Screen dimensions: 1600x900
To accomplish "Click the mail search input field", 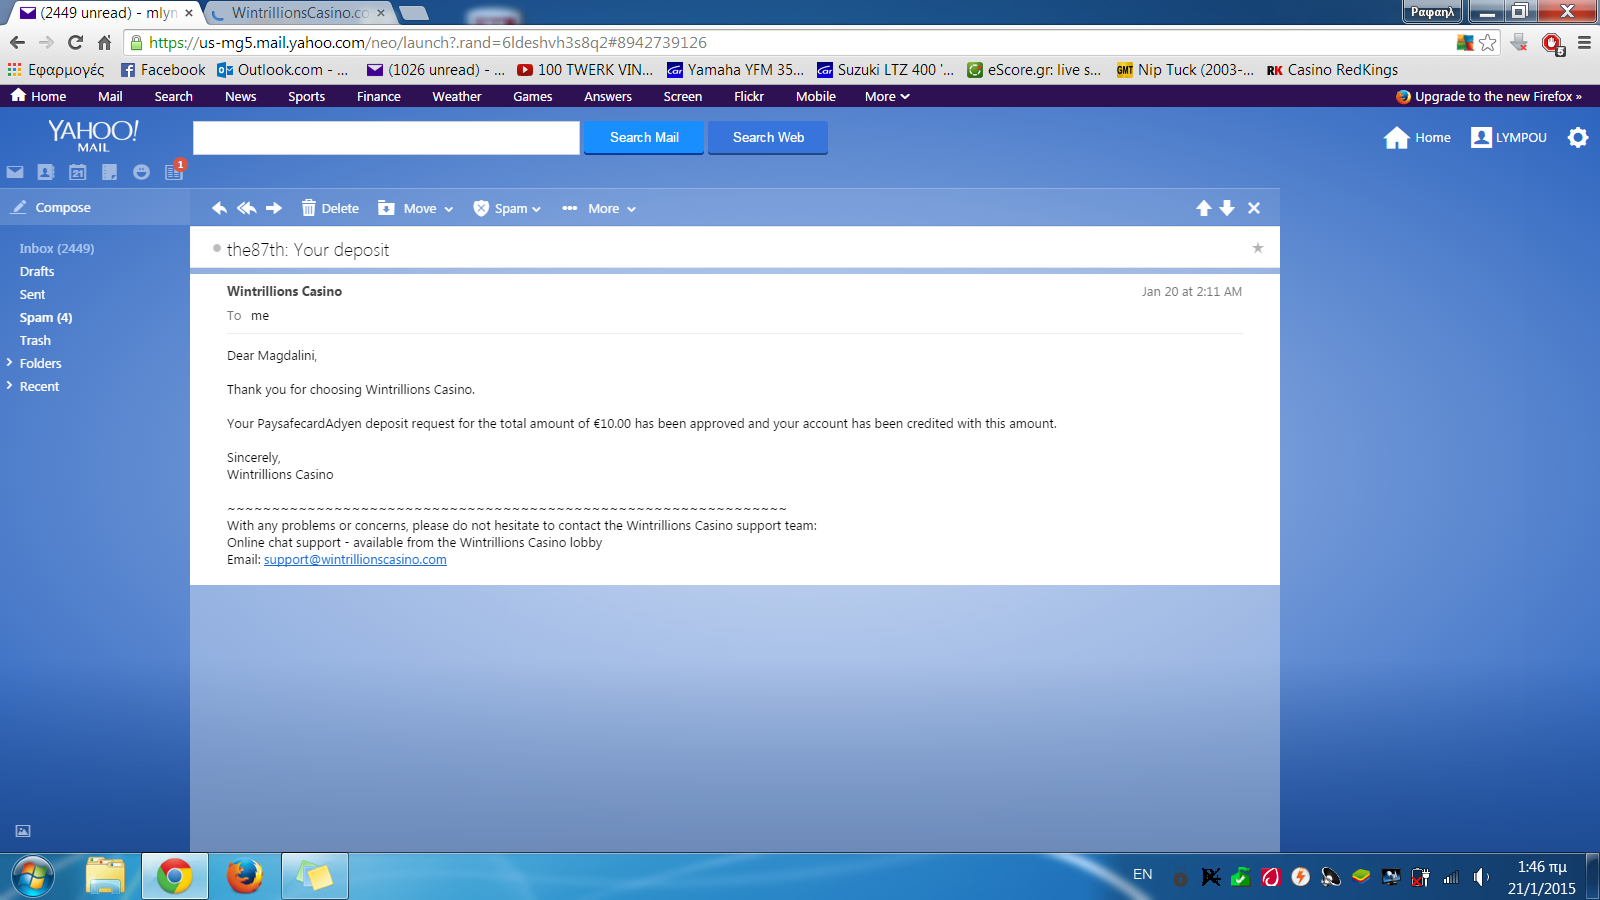I will coord(386,138).
